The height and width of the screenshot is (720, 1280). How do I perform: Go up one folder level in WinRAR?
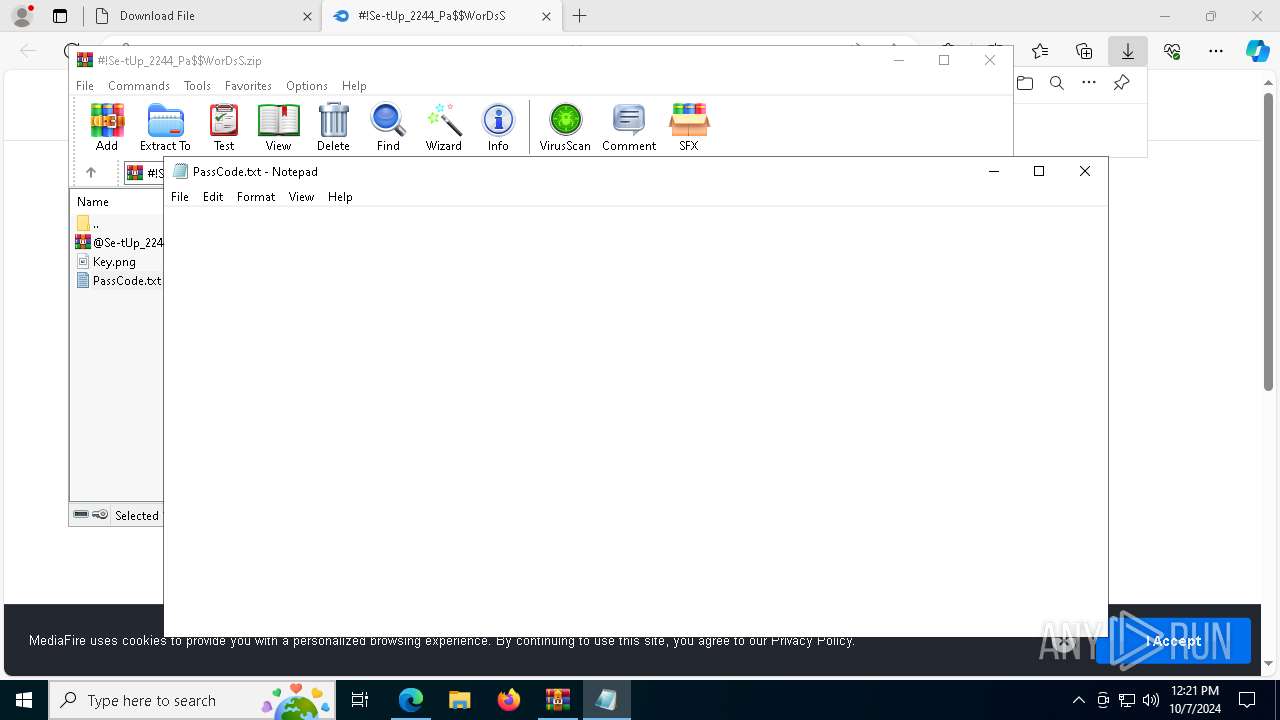(x=91, y=172)
